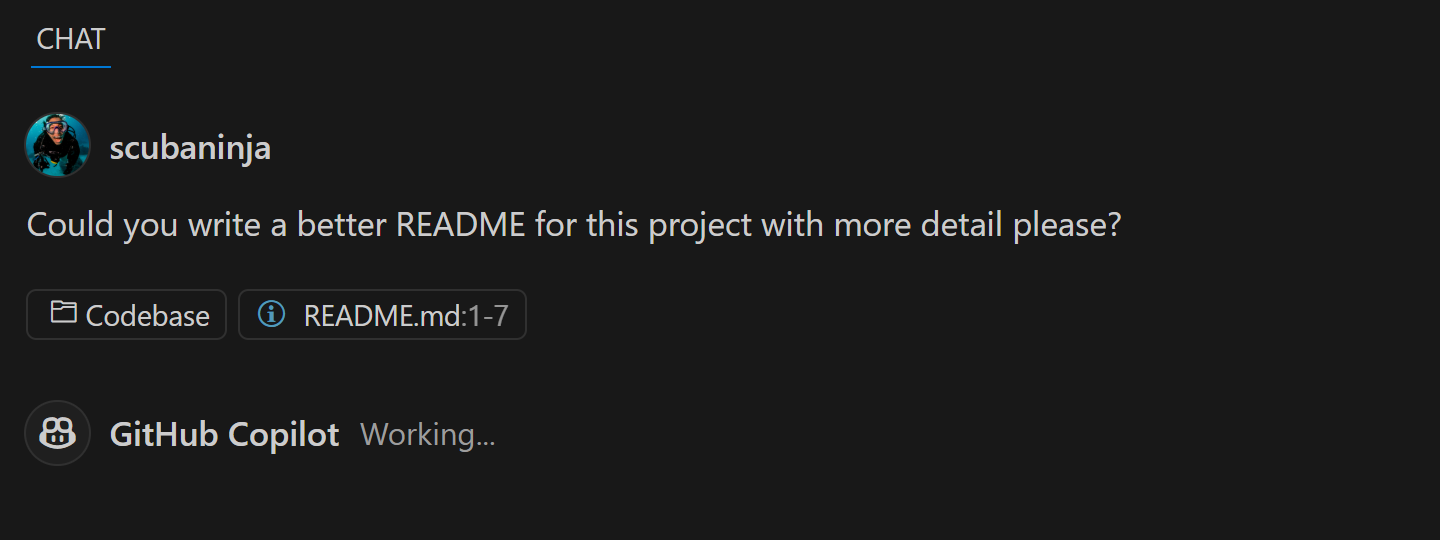Click the GitHub Copilot avatar icon
This screenshot has width=1440, height=540.
[x=58, y=433]
